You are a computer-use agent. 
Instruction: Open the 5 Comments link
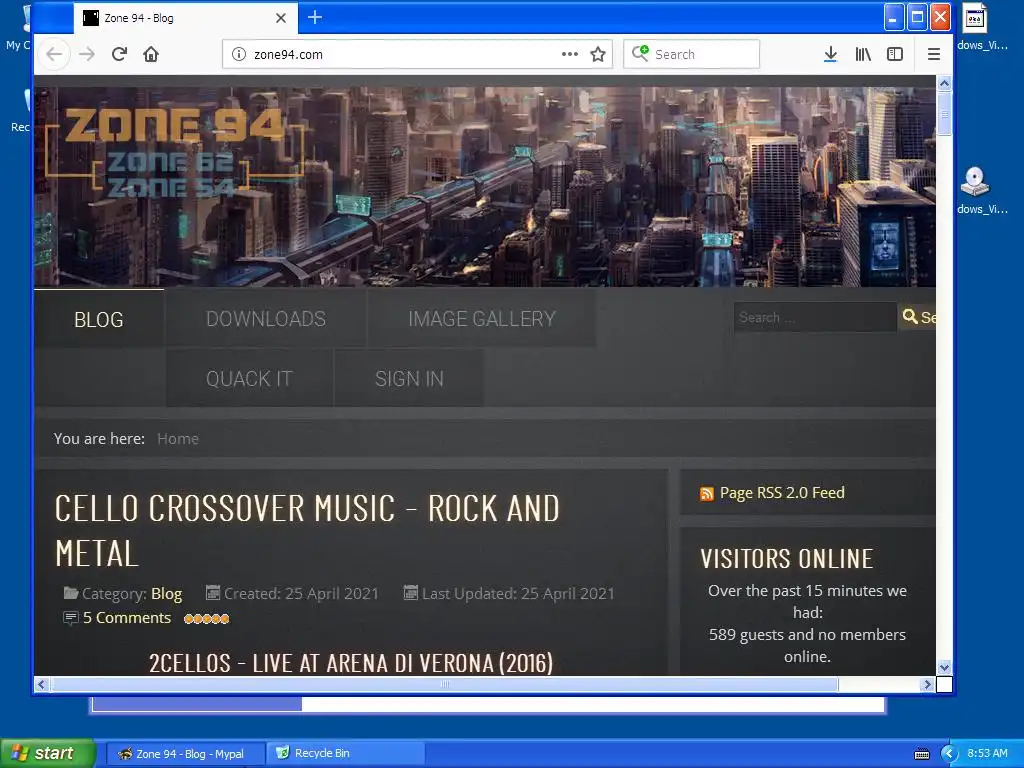coord(127,618)
